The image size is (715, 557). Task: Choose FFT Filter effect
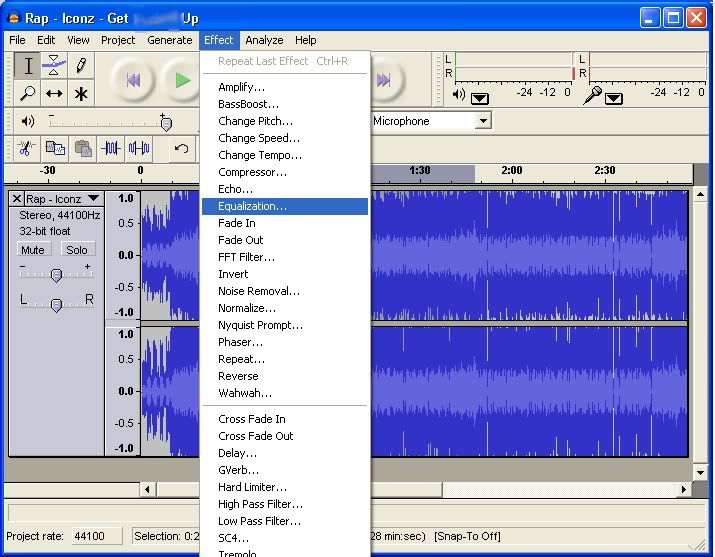(285, 257)
